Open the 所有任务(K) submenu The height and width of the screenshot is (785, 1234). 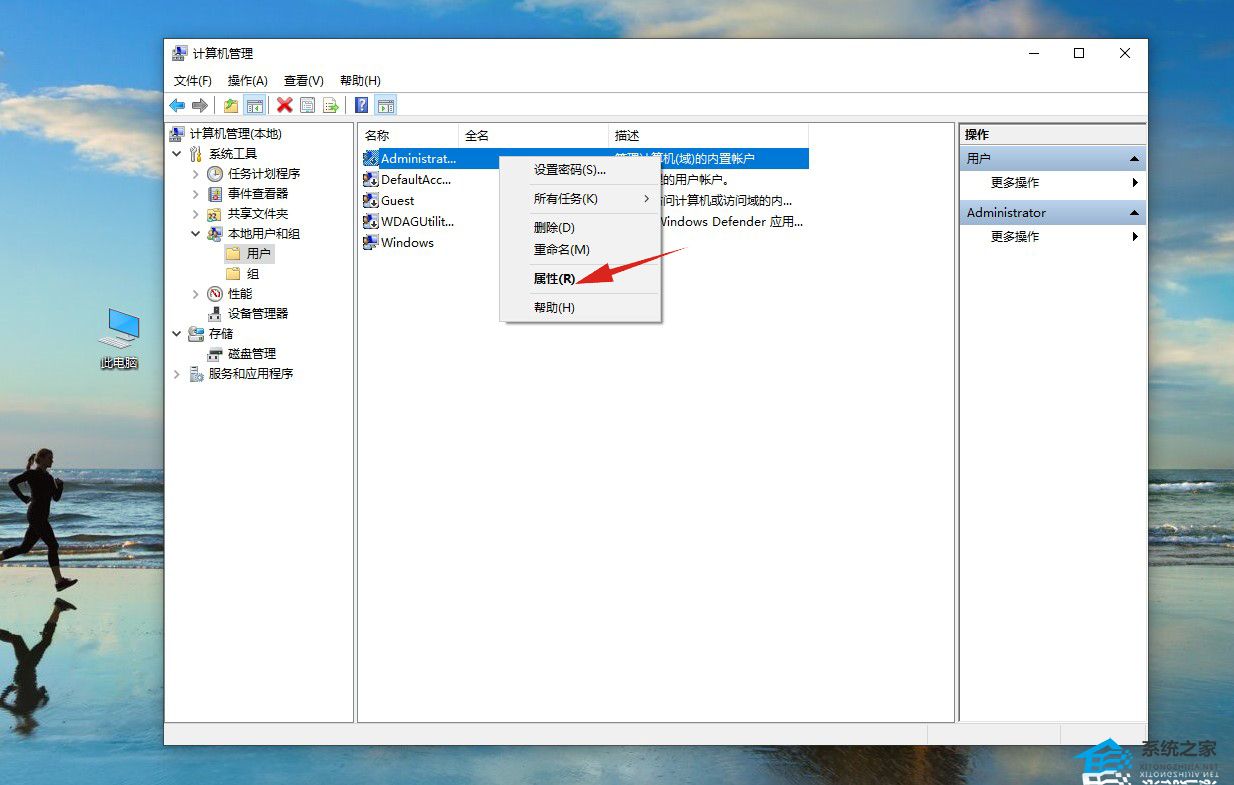[566, 199]
